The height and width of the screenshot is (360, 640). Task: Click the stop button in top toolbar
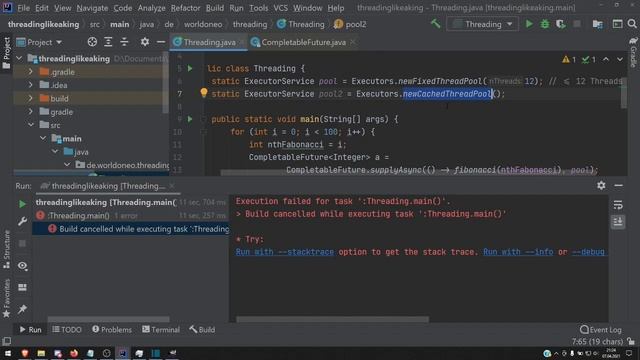pos(577,24)
